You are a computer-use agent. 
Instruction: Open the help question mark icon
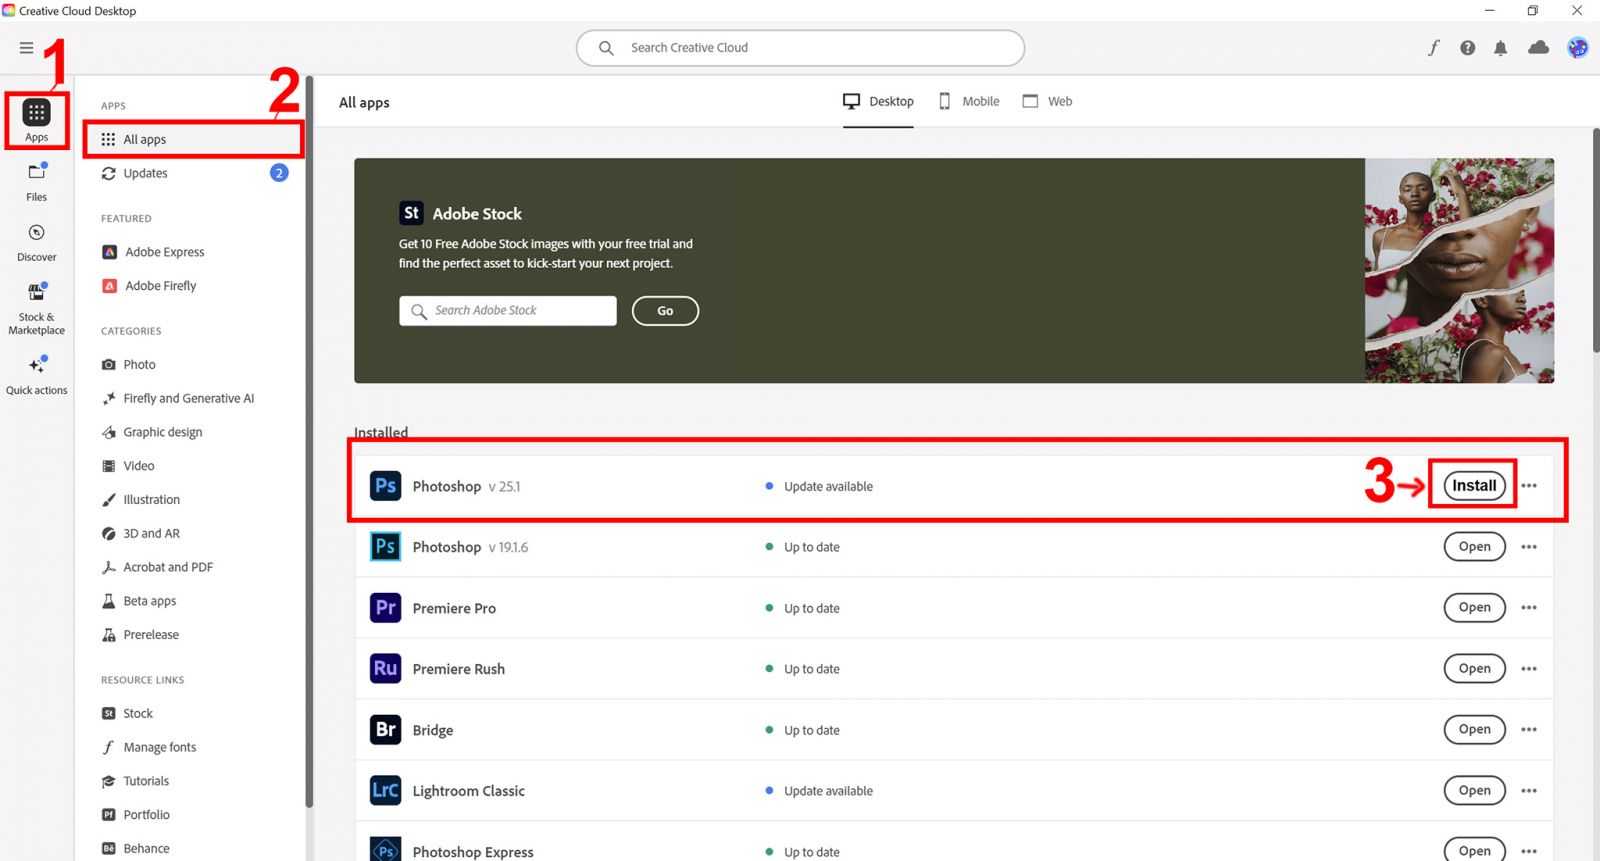click(x=1467, y=48)
